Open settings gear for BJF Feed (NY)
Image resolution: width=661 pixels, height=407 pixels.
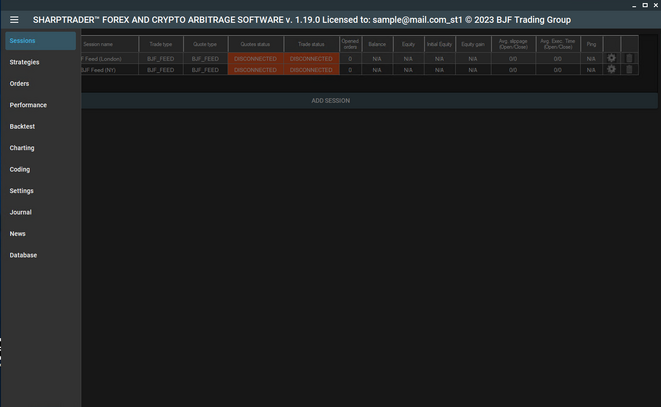click(611, 69)
